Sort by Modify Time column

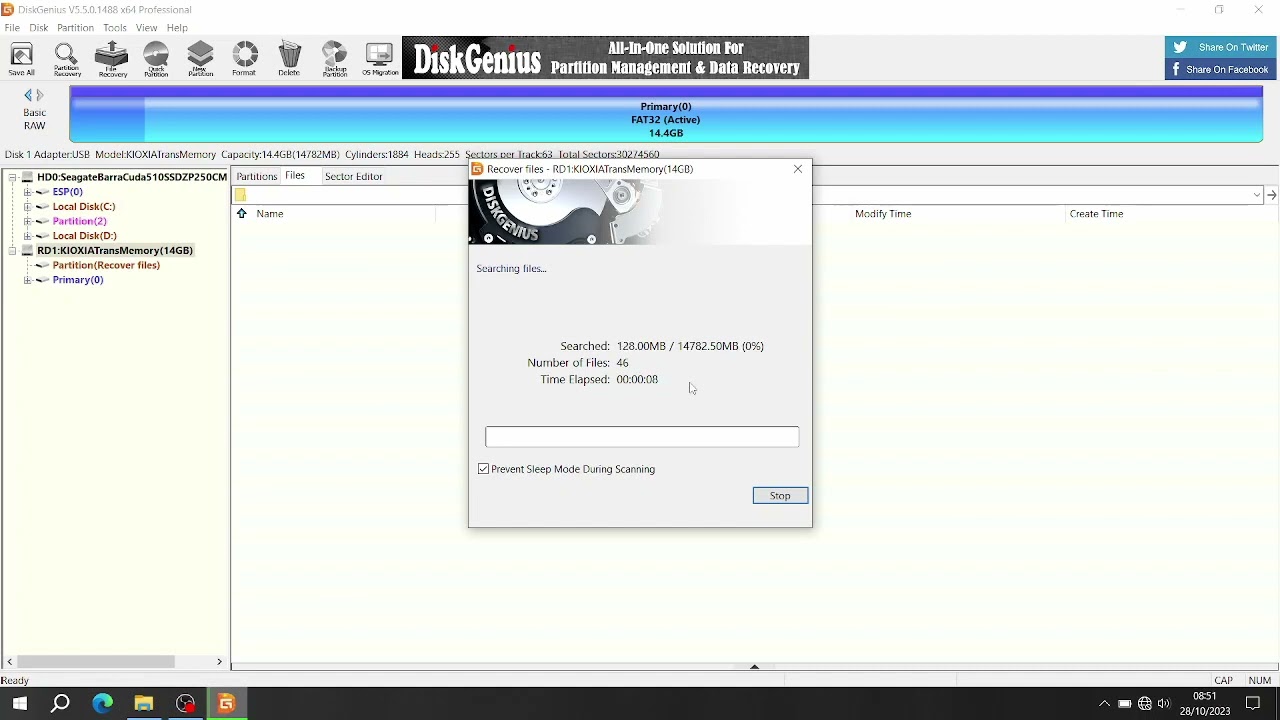coord(883,214)
